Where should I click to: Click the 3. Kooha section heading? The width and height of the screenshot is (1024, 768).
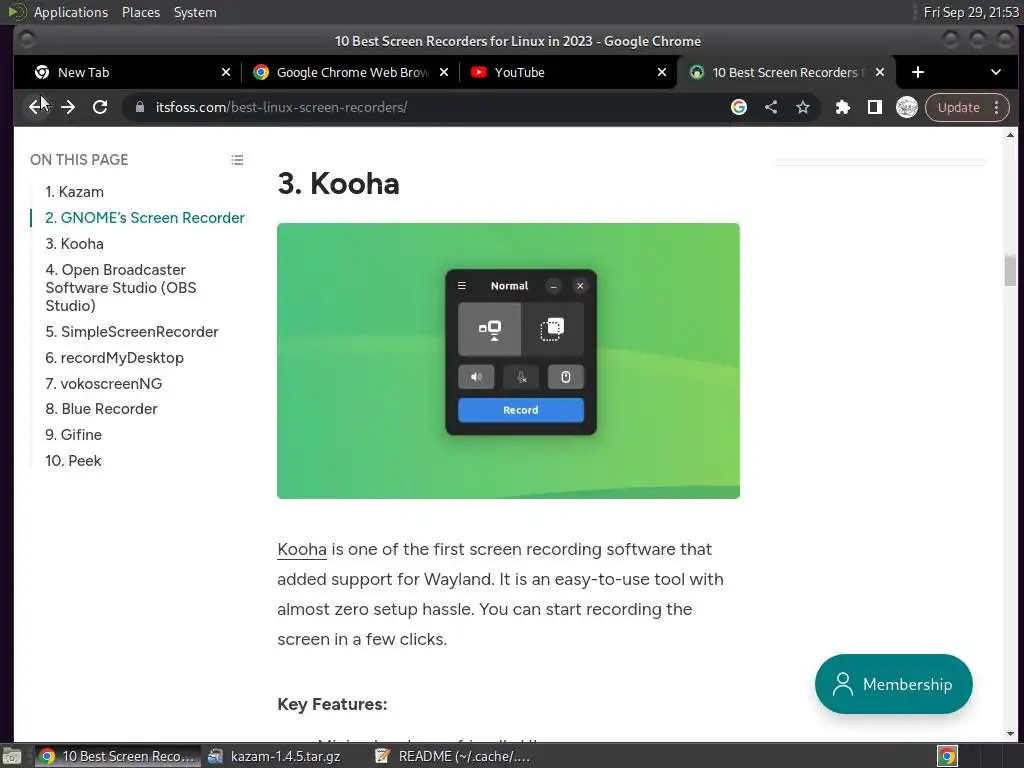pyautogui.click(x=338, y=184)
